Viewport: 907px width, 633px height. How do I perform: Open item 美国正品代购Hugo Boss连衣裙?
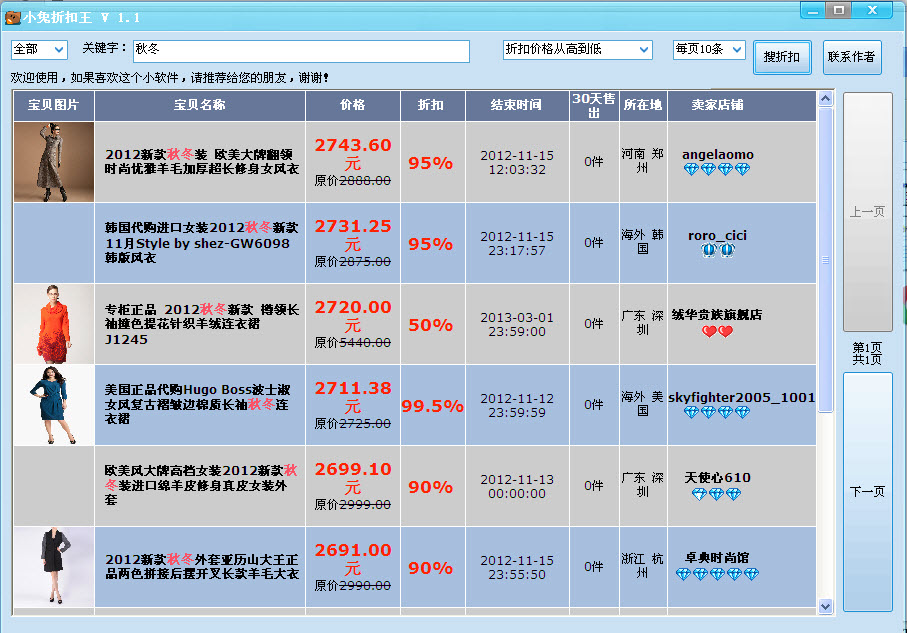(197, 404)
